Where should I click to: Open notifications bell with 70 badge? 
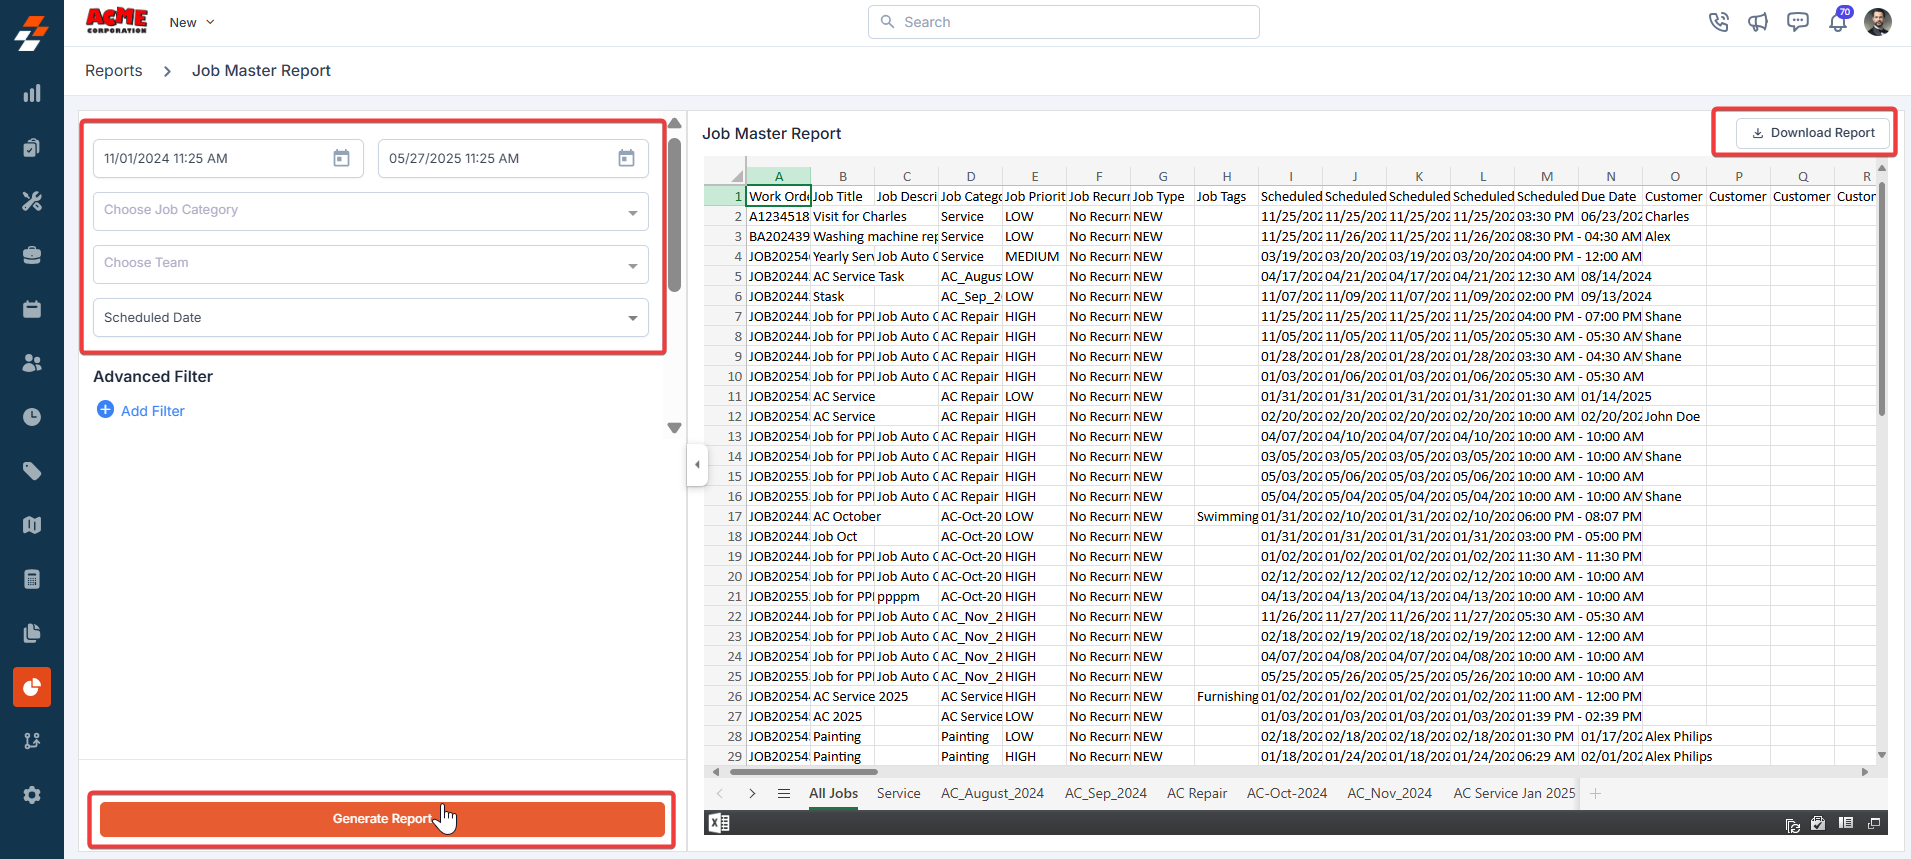click(1839, 20)
